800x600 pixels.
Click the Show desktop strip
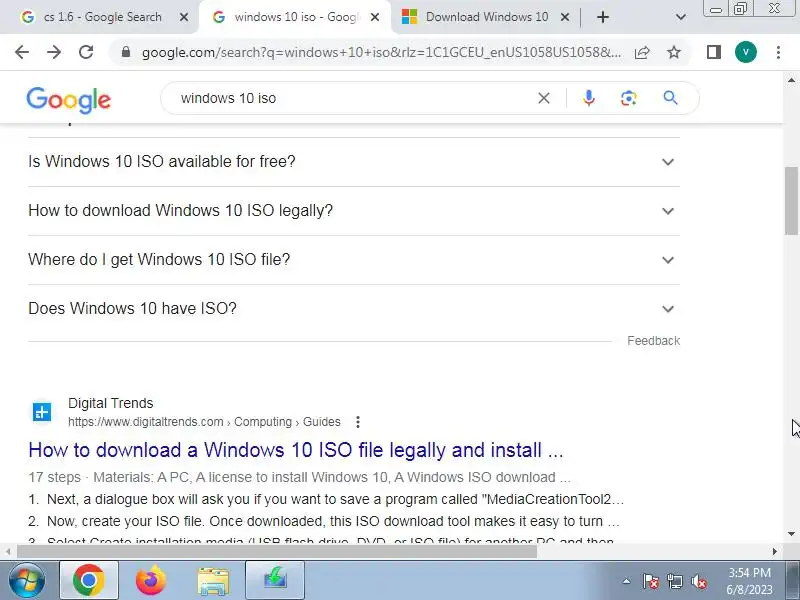pyautogui.click(x=795, y=580)
